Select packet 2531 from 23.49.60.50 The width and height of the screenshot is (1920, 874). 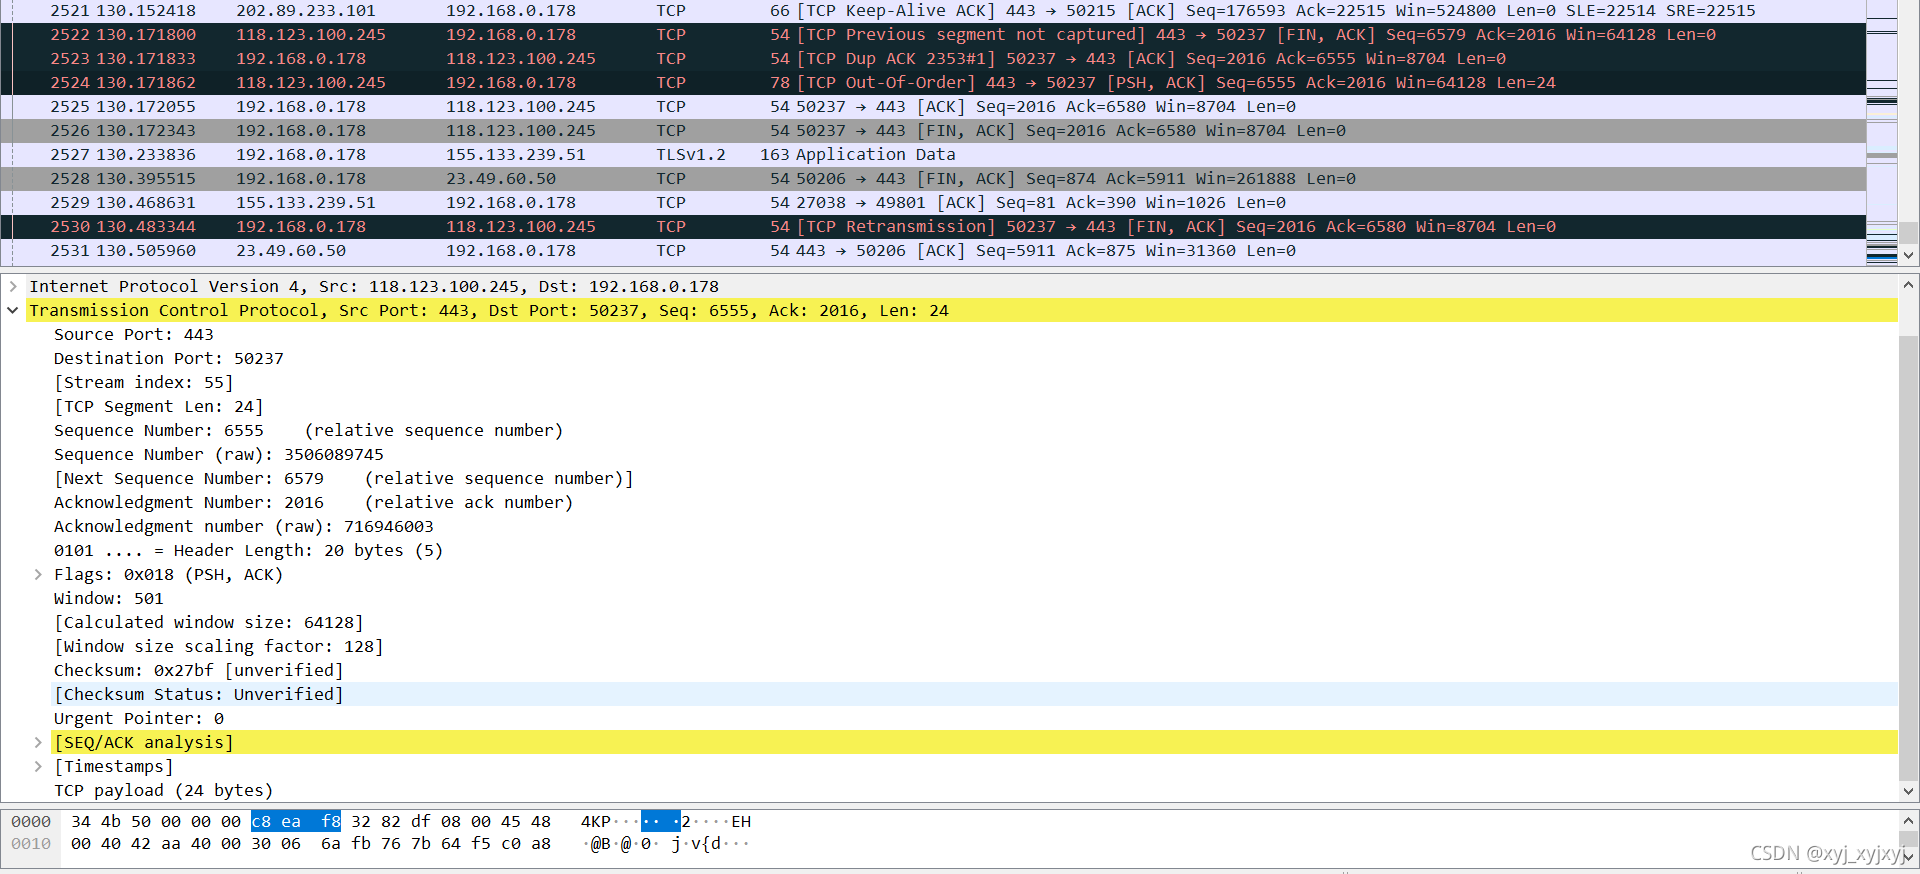tap(933, 250)
